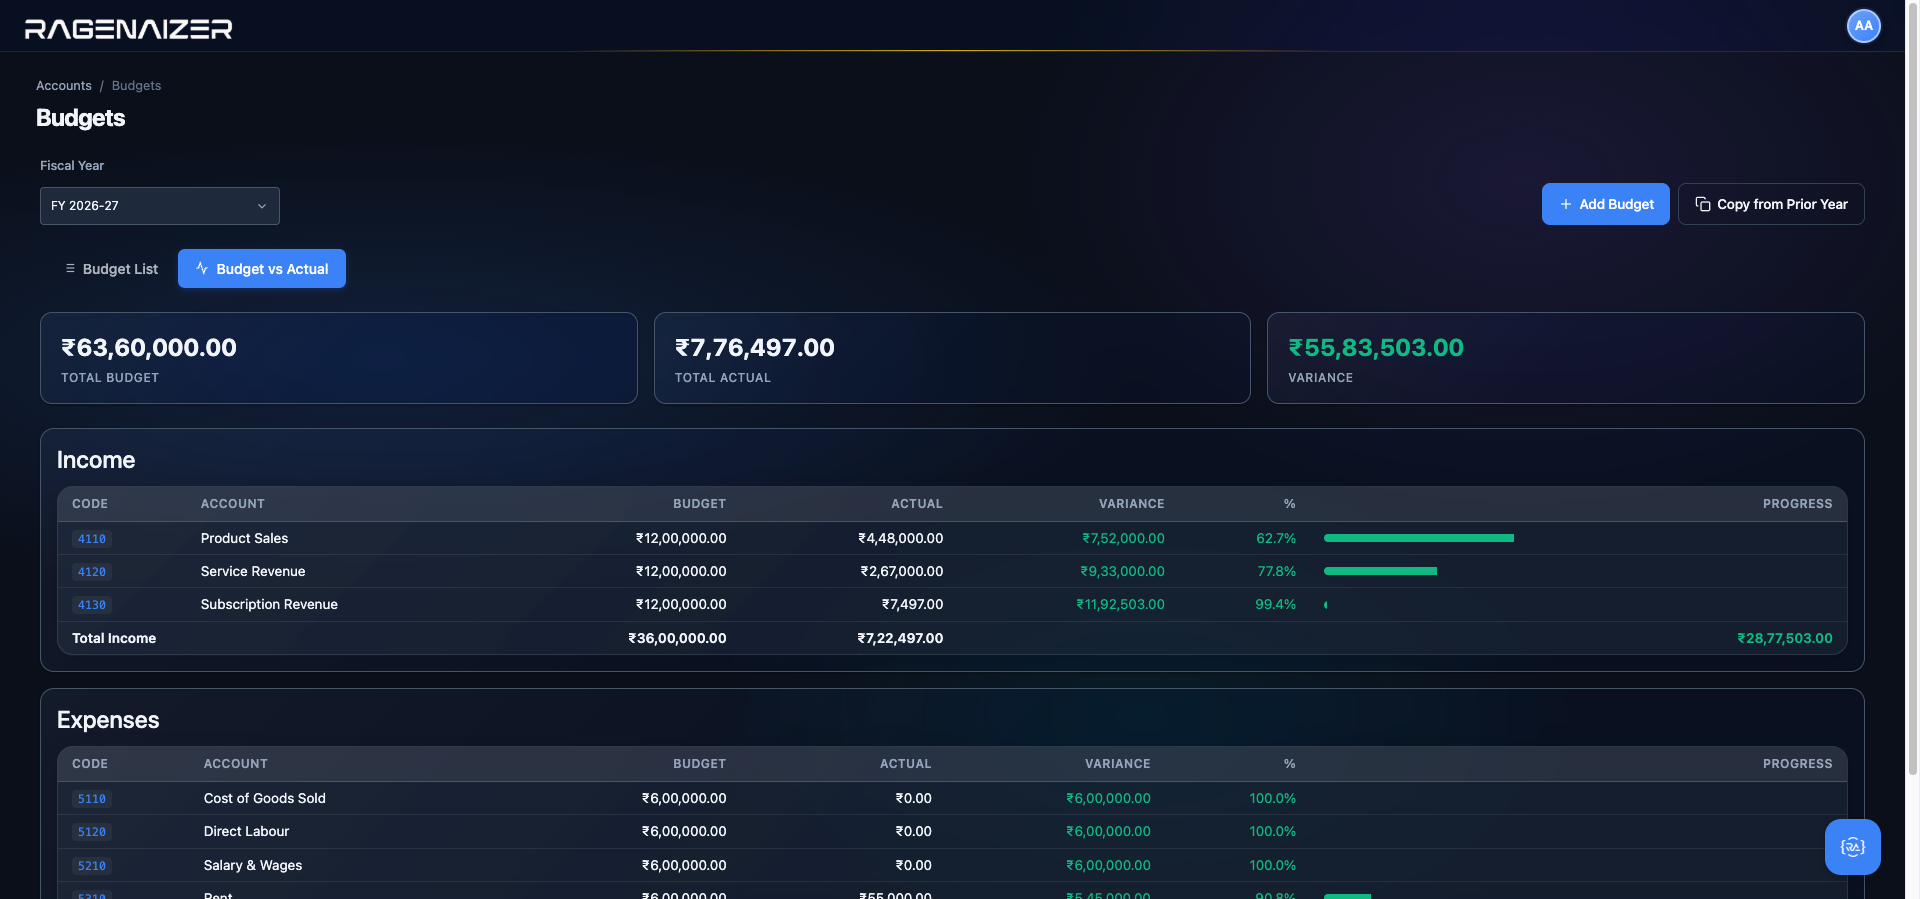Click the Add Budget button
Viewport: 1920px width, 899px height.
click(1605, 204)
